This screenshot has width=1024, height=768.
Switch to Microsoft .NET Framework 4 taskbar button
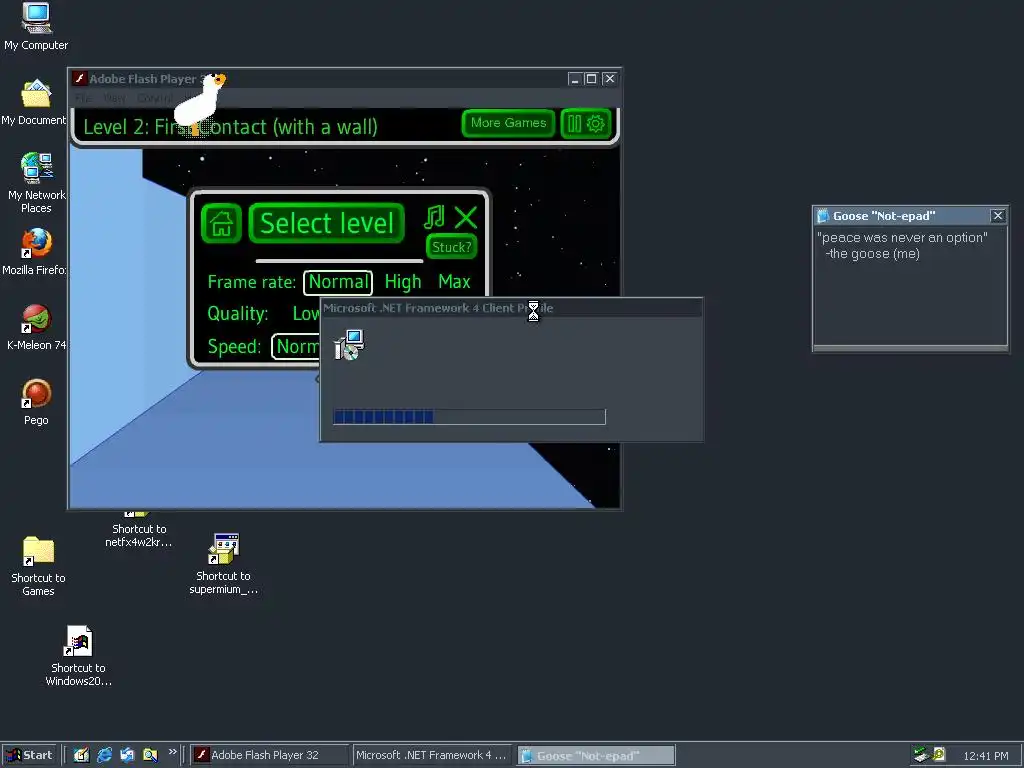[432, 755]
